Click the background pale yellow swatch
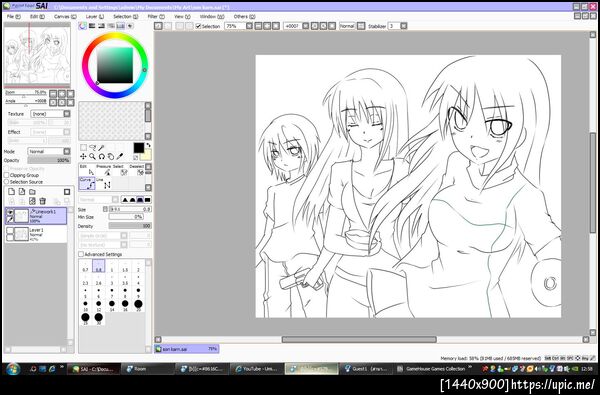Image resolution: width=600 pixels, height=395 pixels. pos(147,155)
